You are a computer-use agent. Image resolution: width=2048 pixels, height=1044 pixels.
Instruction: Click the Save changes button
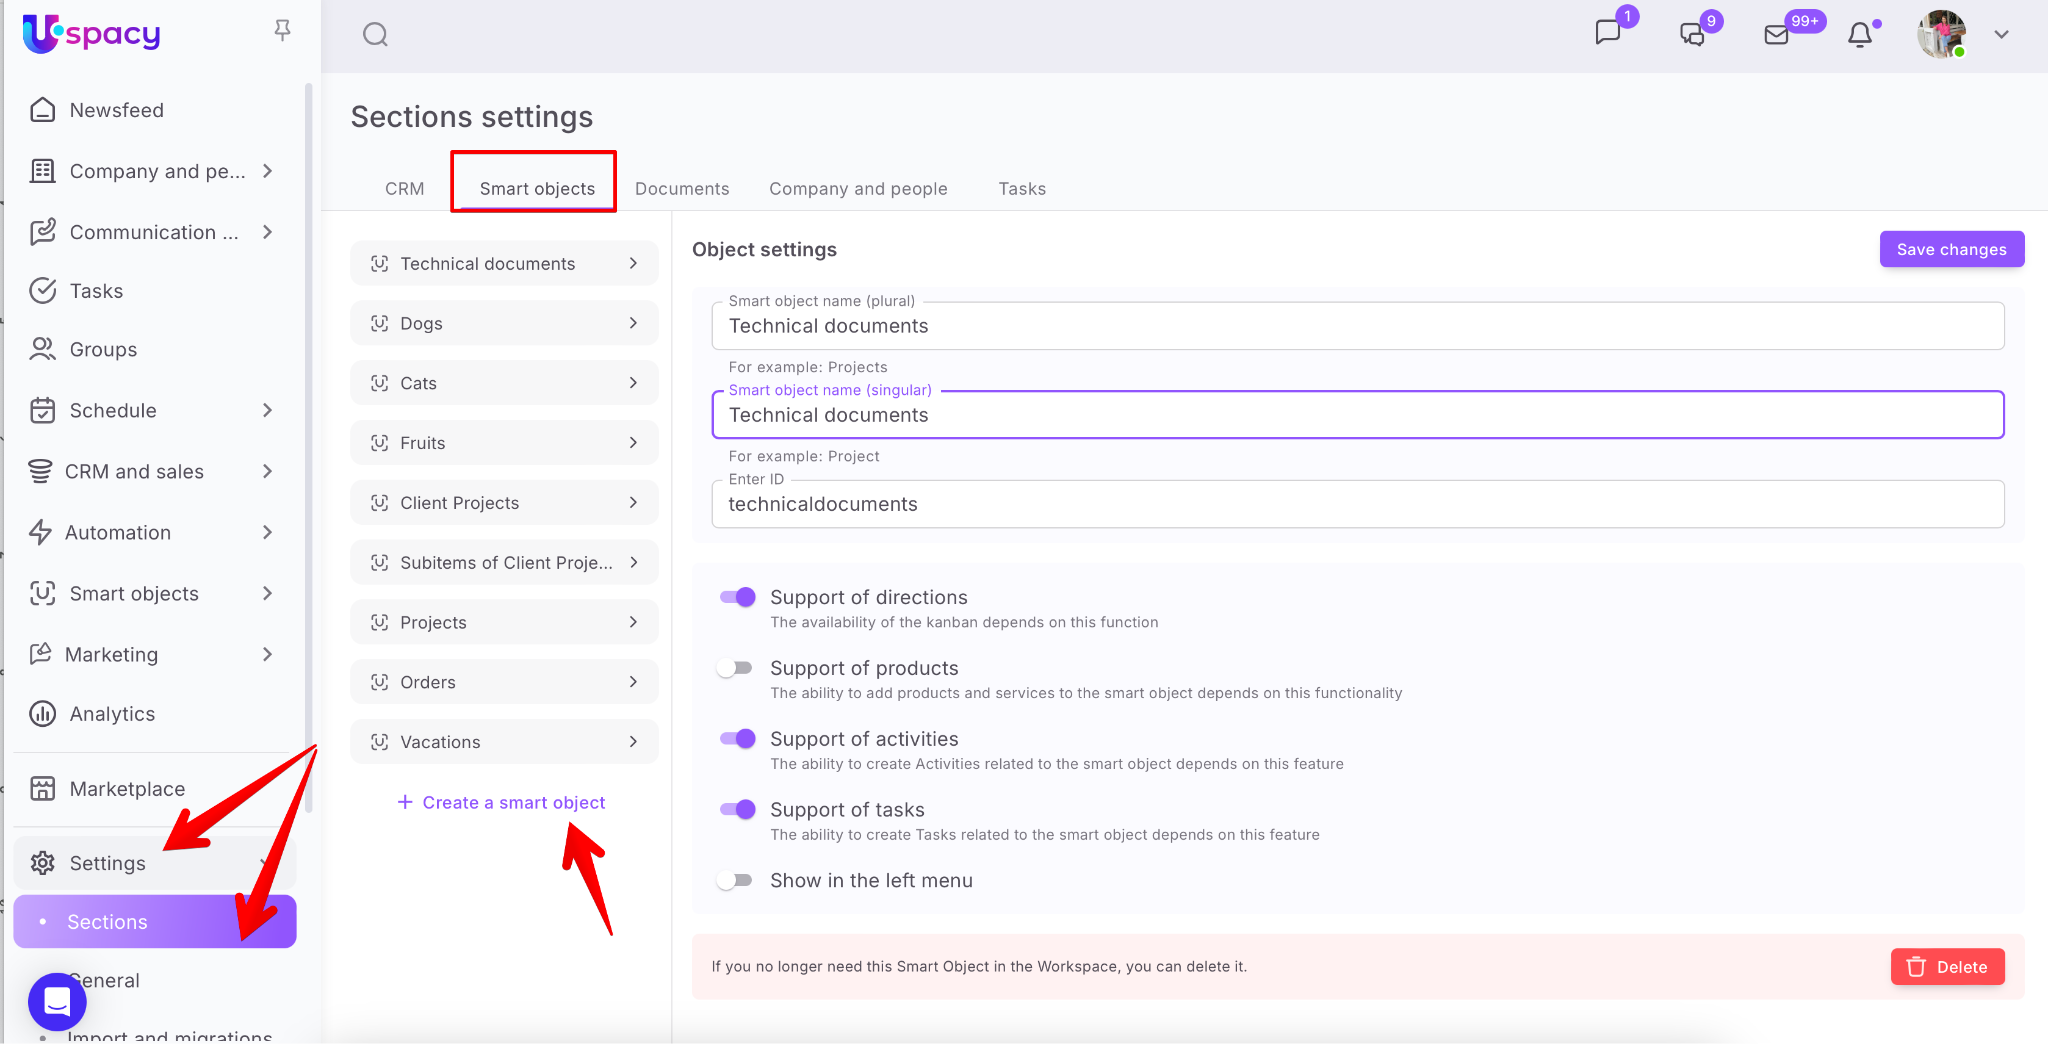(1951, 250)
